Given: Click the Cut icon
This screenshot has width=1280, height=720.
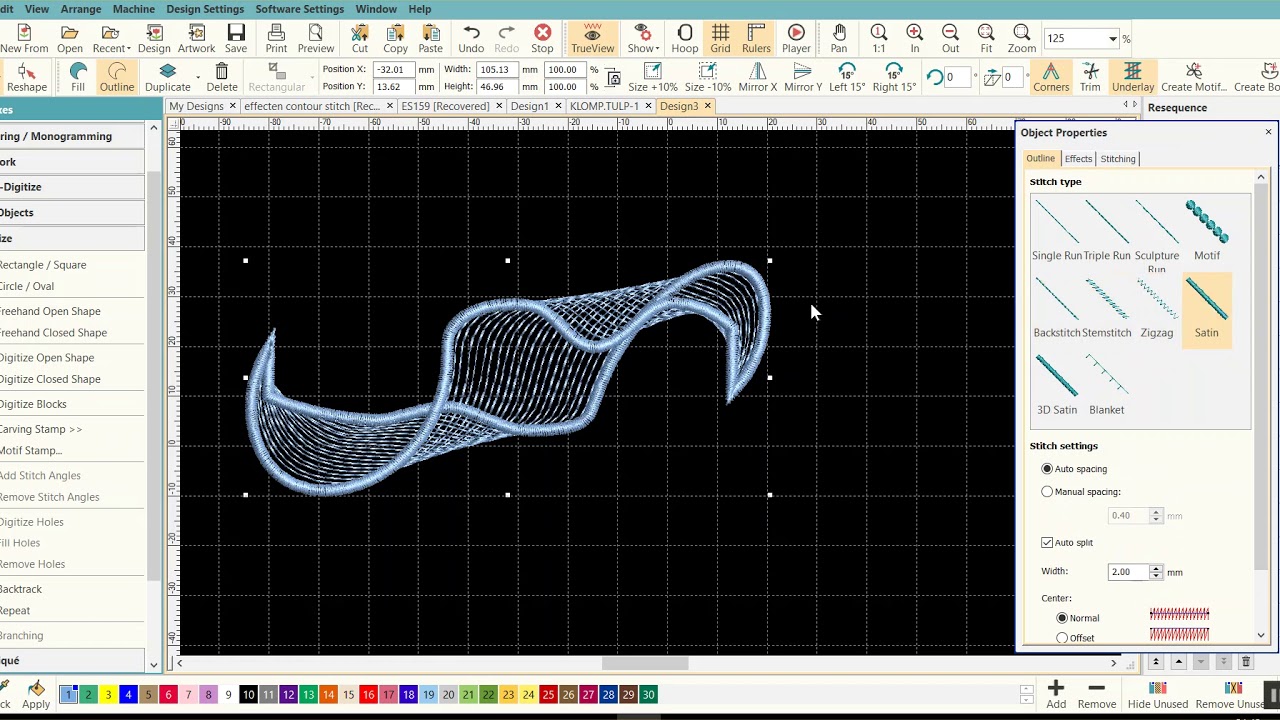Looking at the screenshot, I should [x=360, y=38].
